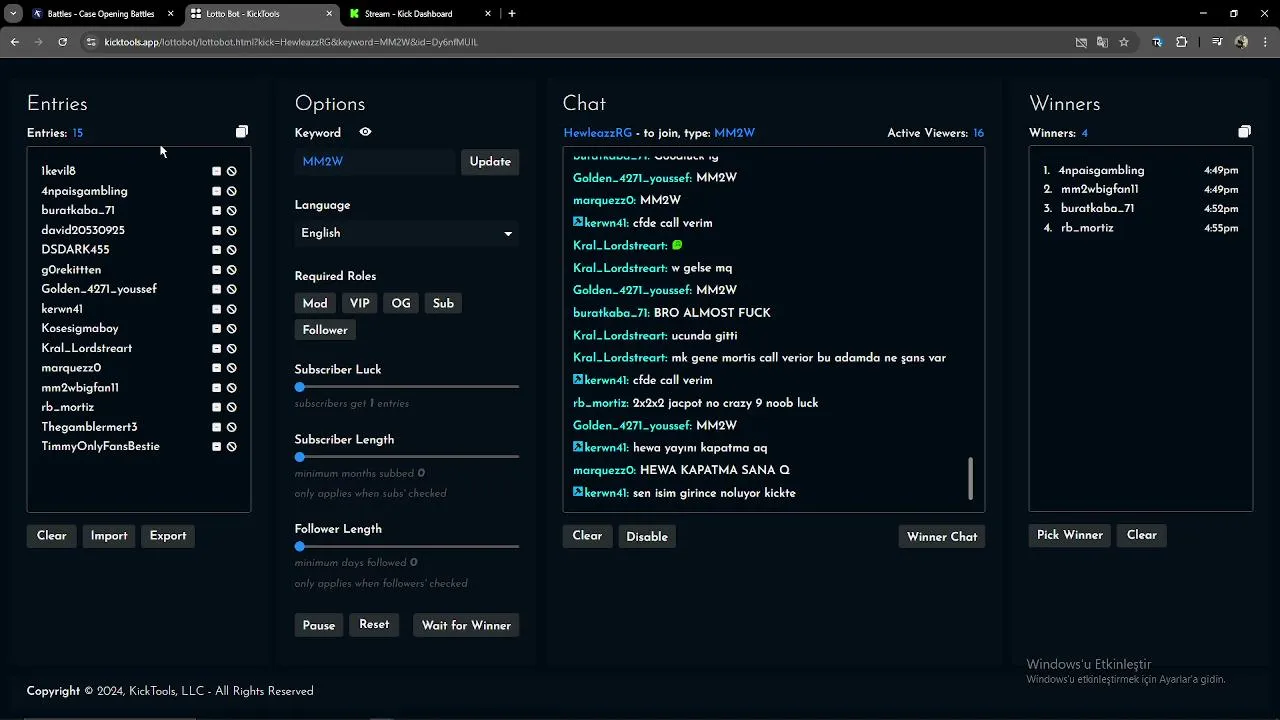Open the media controls icon in Chrome toolbar
The image size is (1280, 720).
[x=1217, y=42]
